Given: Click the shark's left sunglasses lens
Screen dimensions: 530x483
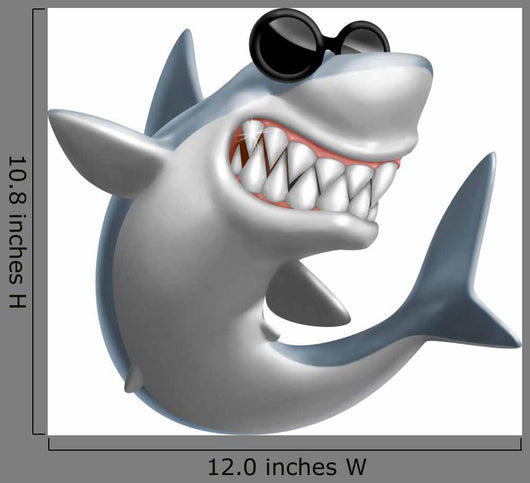Looking at the screenshot, I should pyautogui.click(x=287, y=45).
